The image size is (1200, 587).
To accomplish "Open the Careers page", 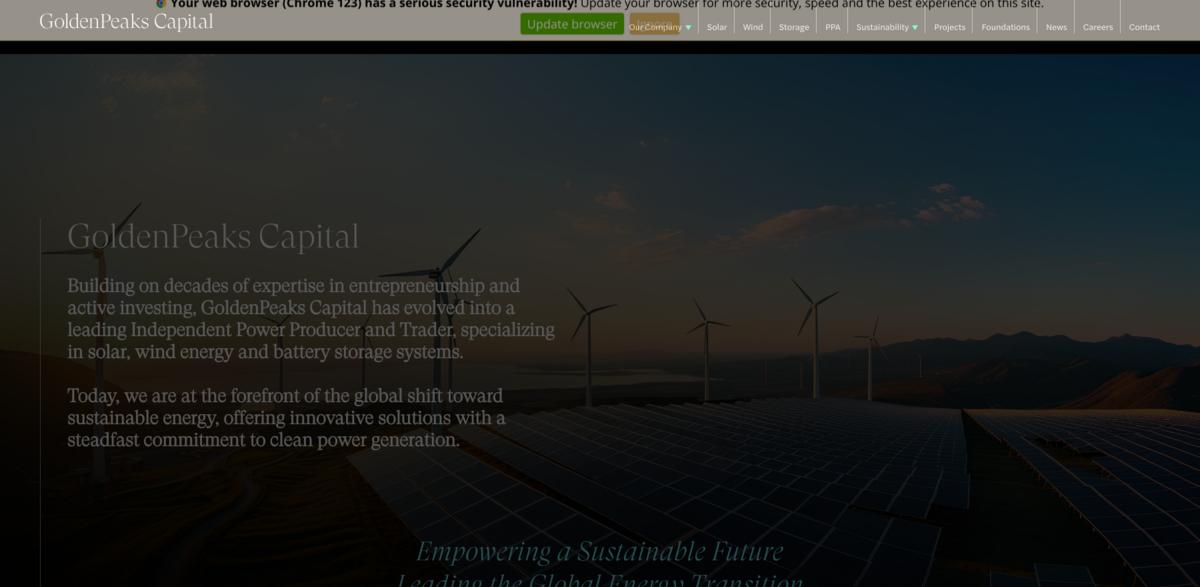I will [1097, 27].
